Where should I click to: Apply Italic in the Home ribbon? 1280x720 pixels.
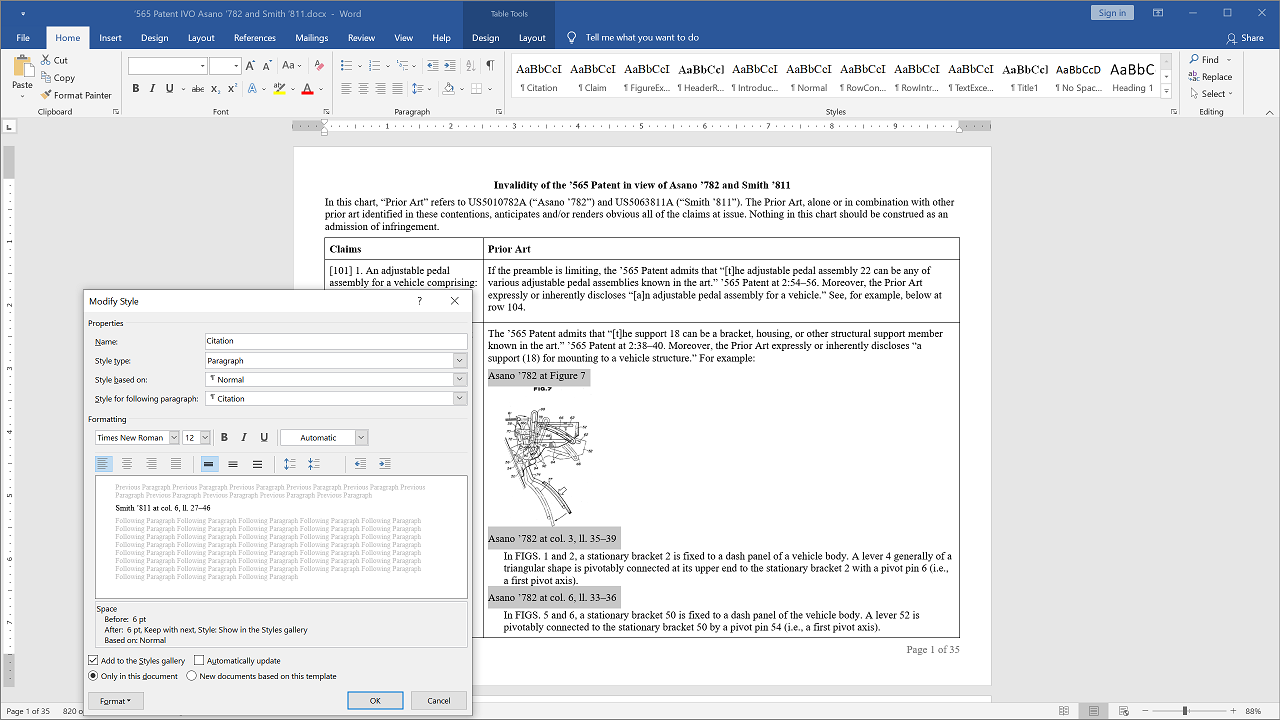(x=152, y=89)
